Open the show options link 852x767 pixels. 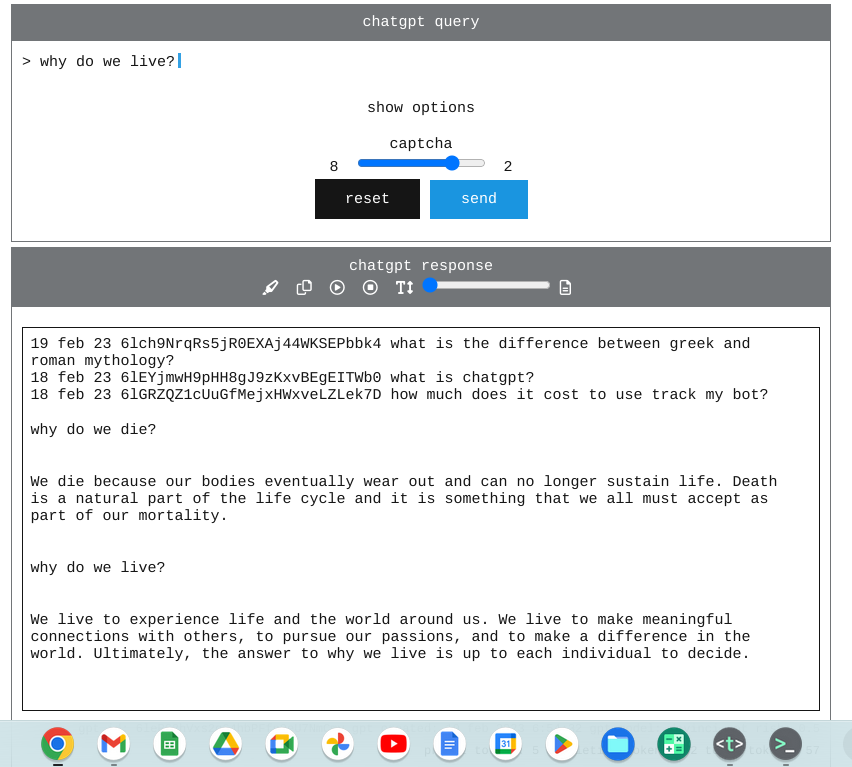click(421, 108)
